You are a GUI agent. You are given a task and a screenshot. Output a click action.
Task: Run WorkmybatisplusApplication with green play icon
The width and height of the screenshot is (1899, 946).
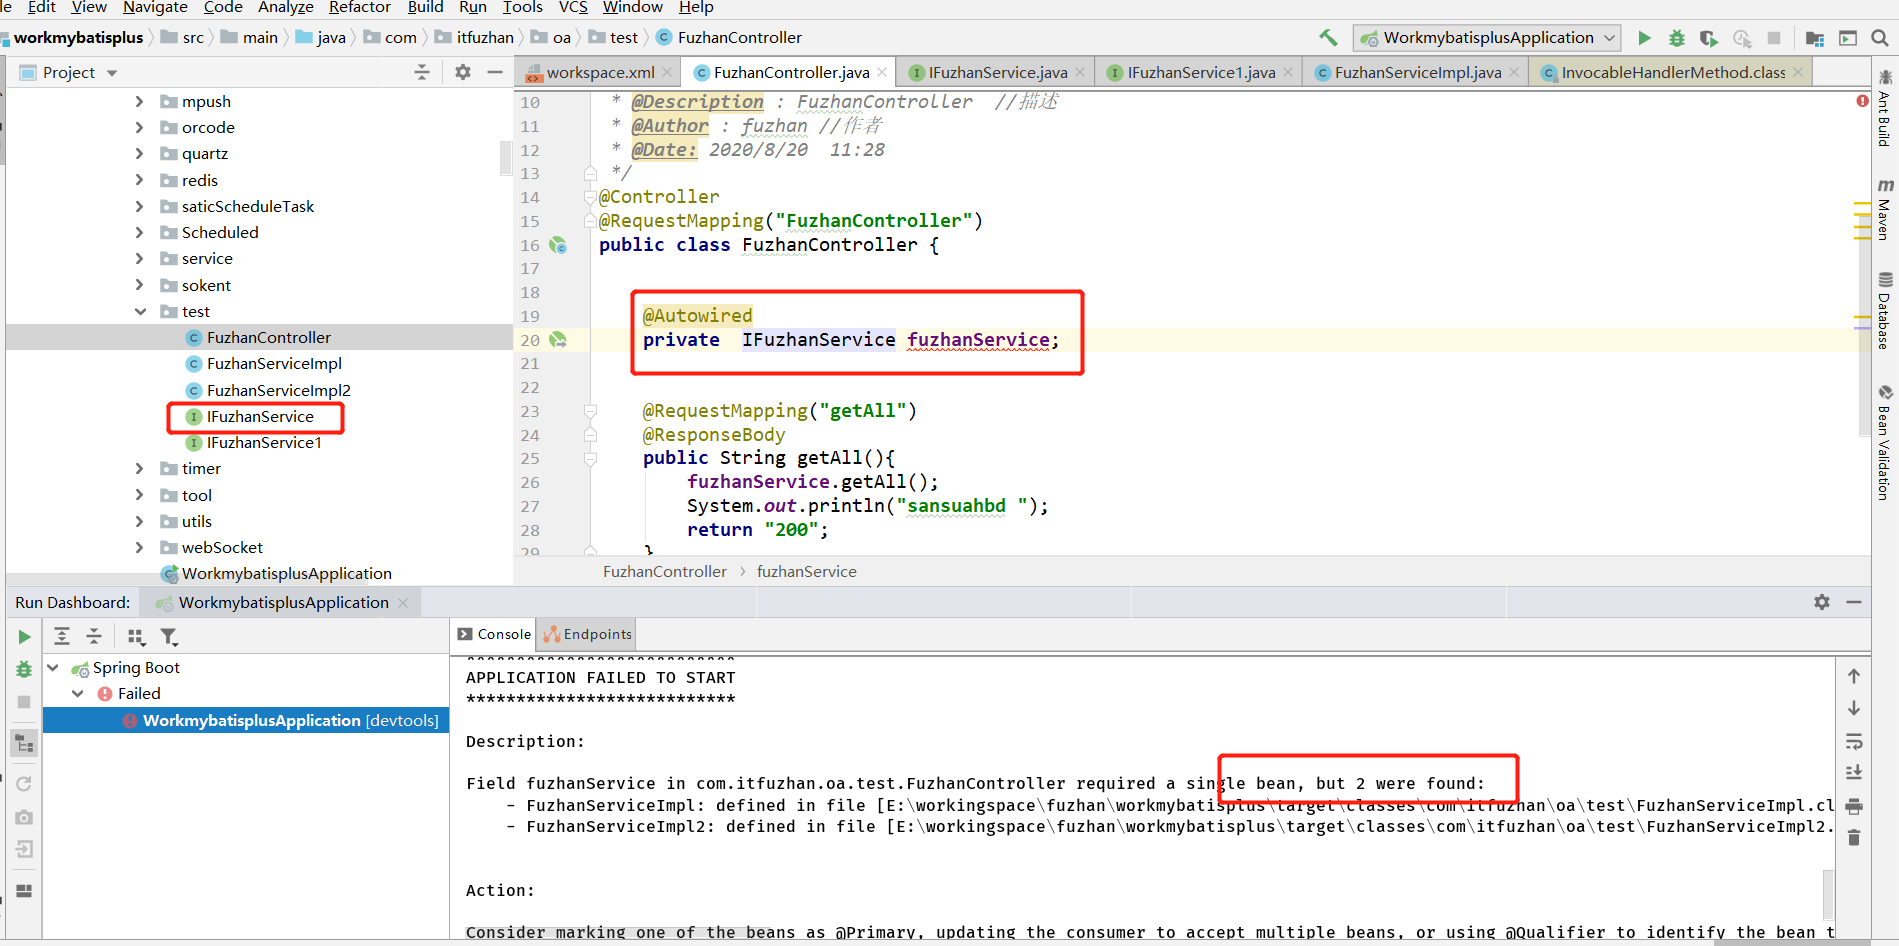[x=1644, y=38]
